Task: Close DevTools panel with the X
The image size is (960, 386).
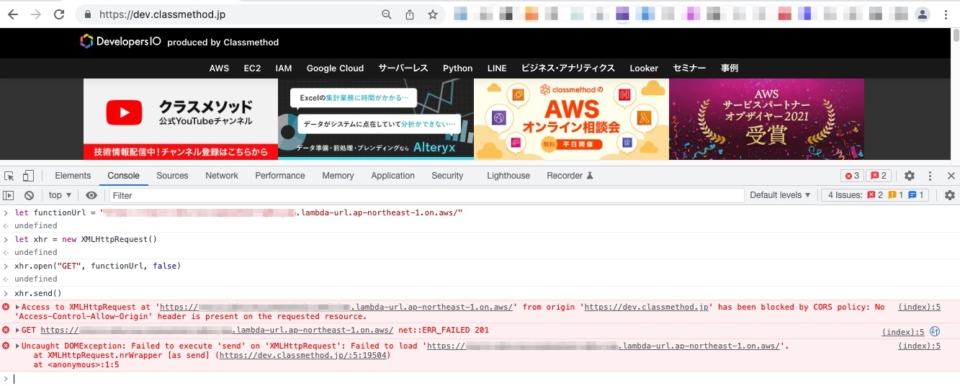Action: [951, 176]
